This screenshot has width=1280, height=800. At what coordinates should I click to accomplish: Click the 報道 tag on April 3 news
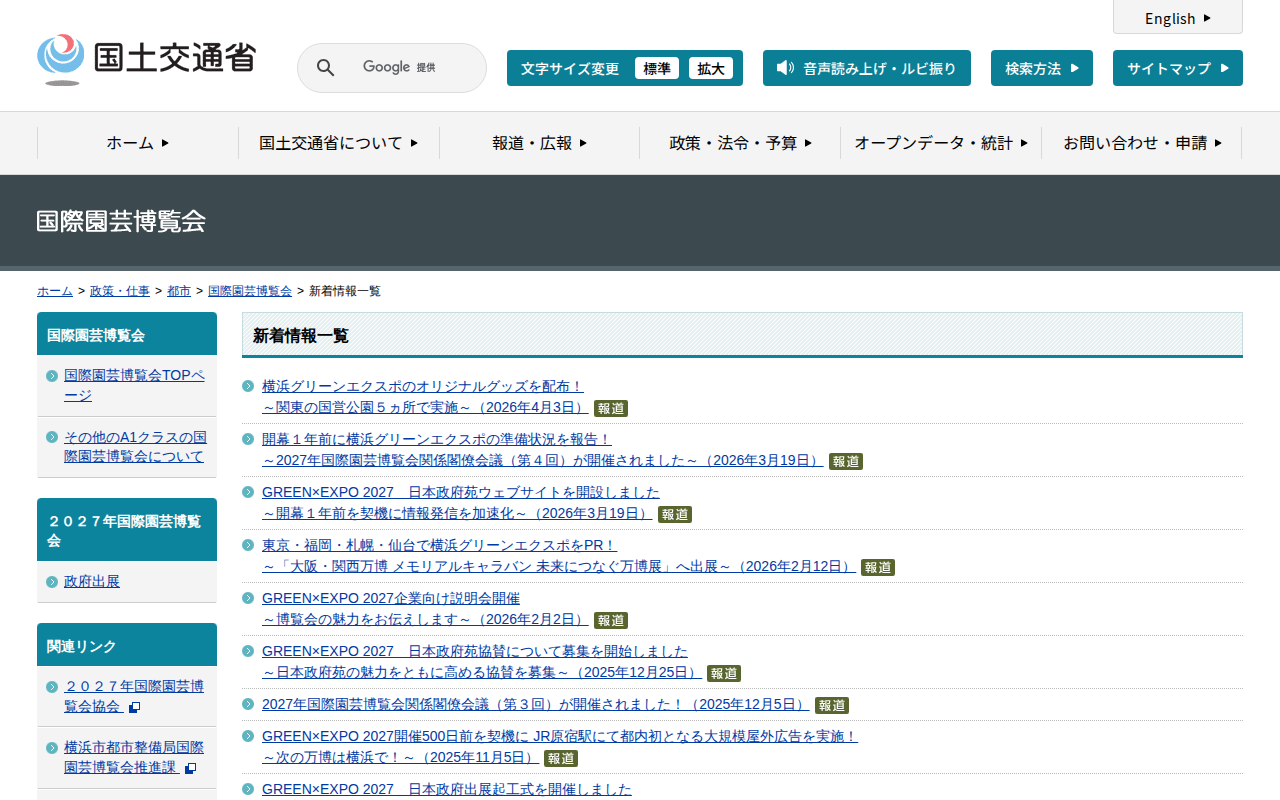[x=610, y=408]
